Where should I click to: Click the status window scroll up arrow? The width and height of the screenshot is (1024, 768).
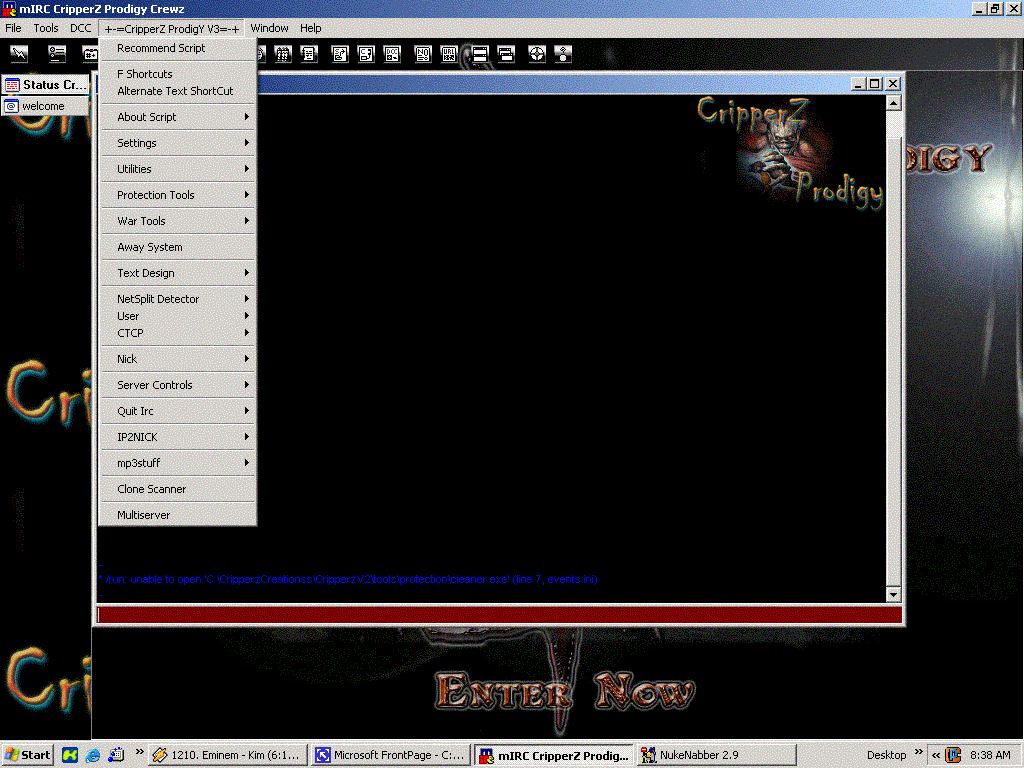(x=893, y=103)
